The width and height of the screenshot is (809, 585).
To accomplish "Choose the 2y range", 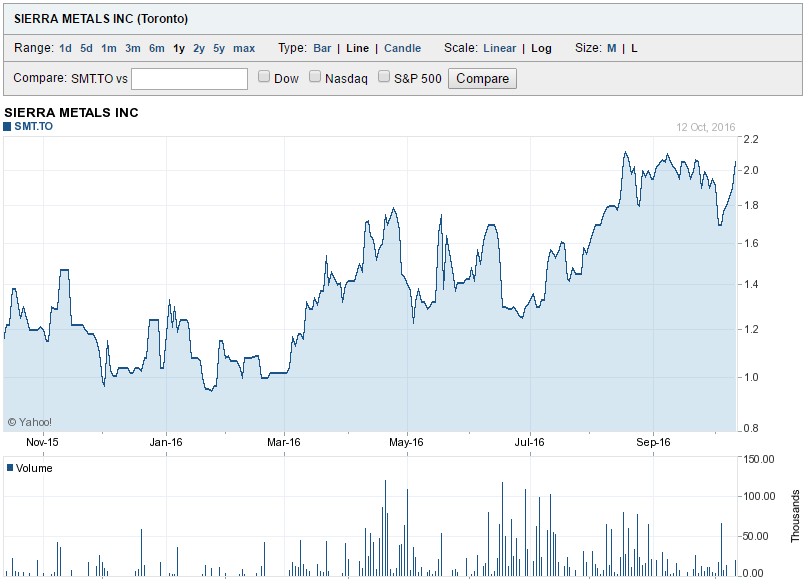I will [199, 48].
